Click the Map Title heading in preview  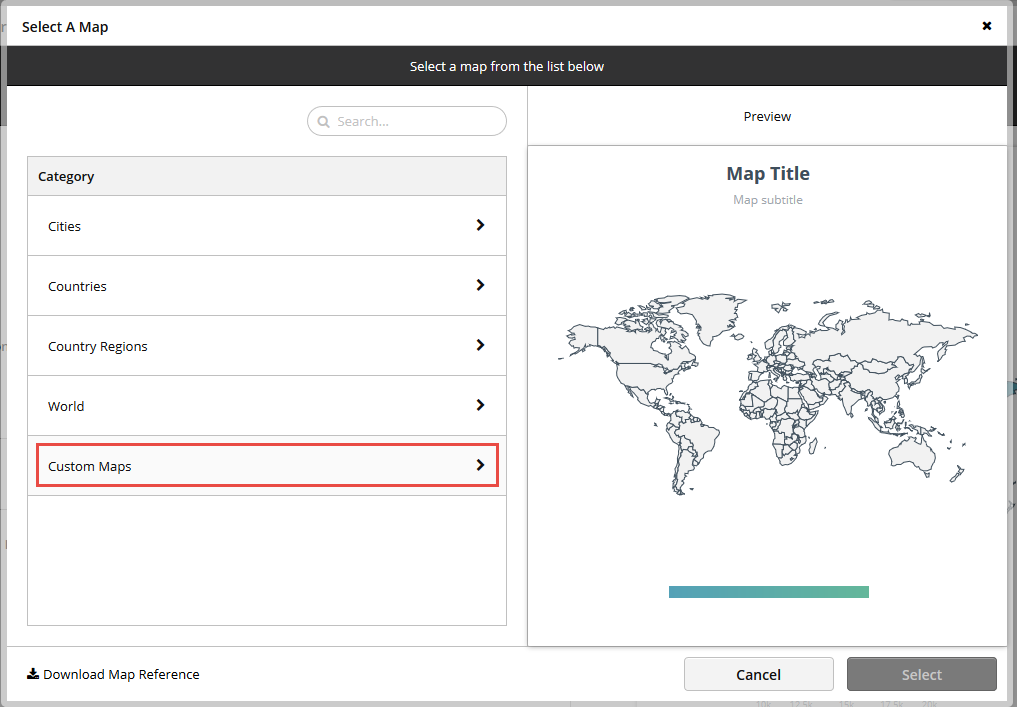768,173
